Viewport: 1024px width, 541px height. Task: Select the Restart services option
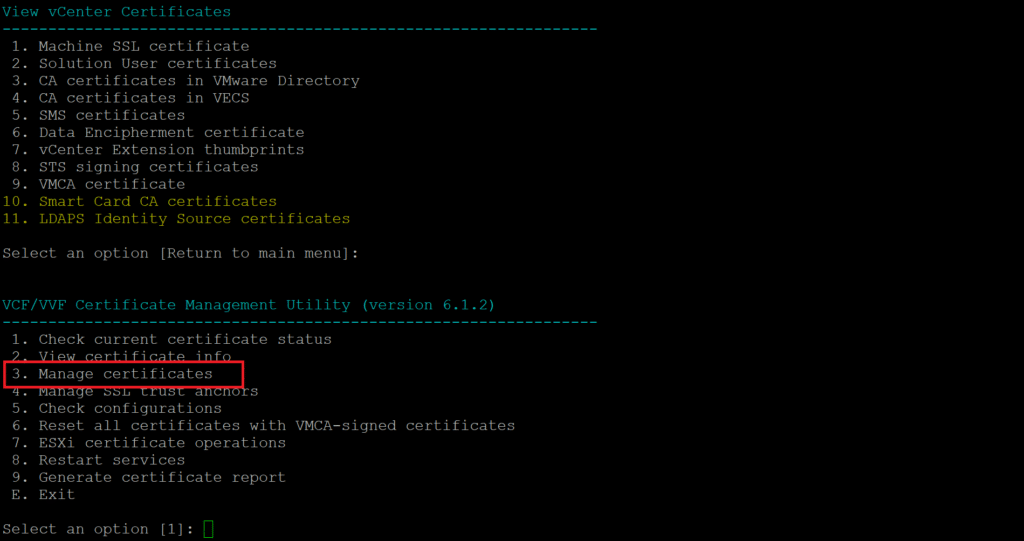coord(99,460)
